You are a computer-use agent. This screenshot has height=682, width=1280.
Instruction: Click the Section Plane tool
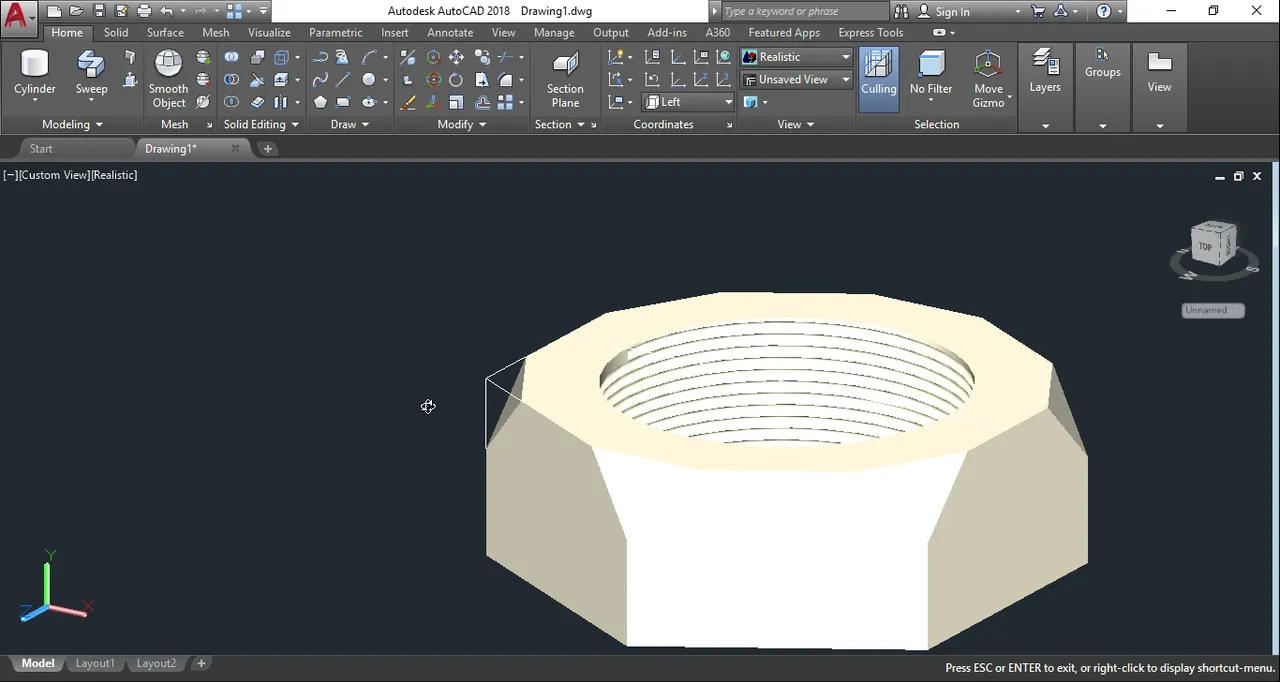click(565, 79)
